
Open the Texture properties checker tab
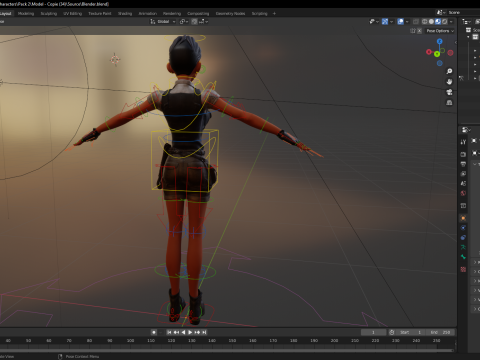click(463, 269)
